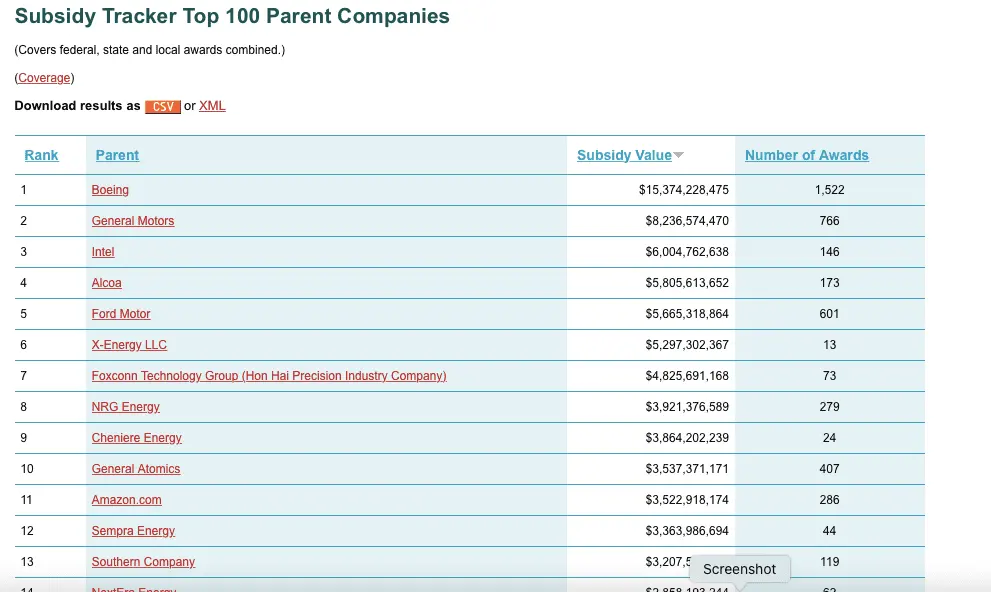Open Boeing parent company page

coord(110,190)
